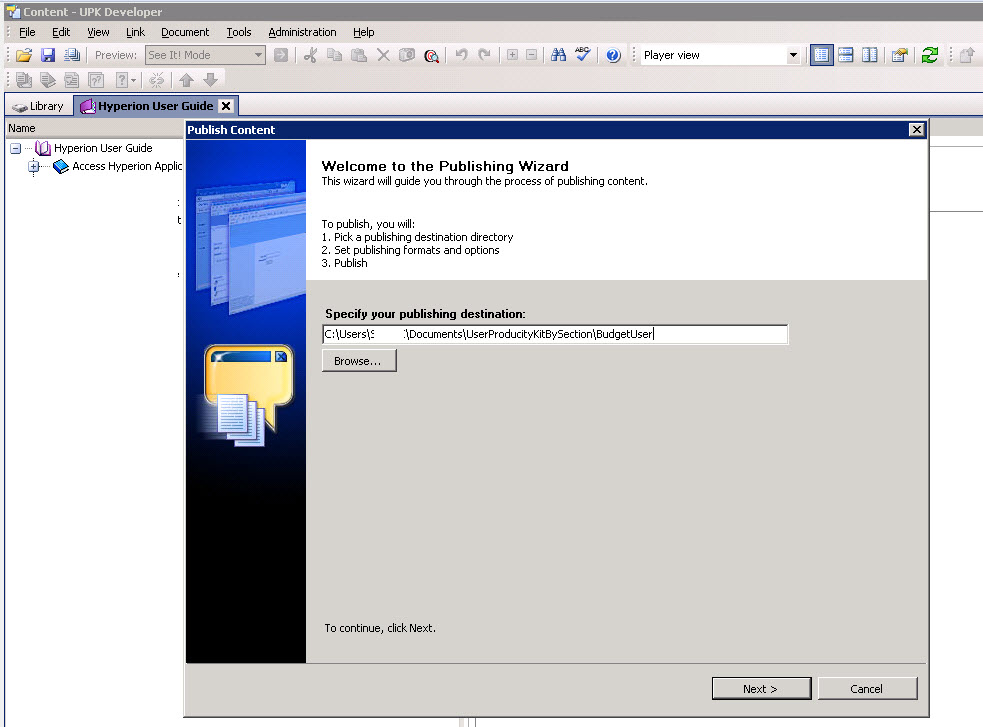Click the properties pane icon
983x727 pixels.
[x=900, y=55]
